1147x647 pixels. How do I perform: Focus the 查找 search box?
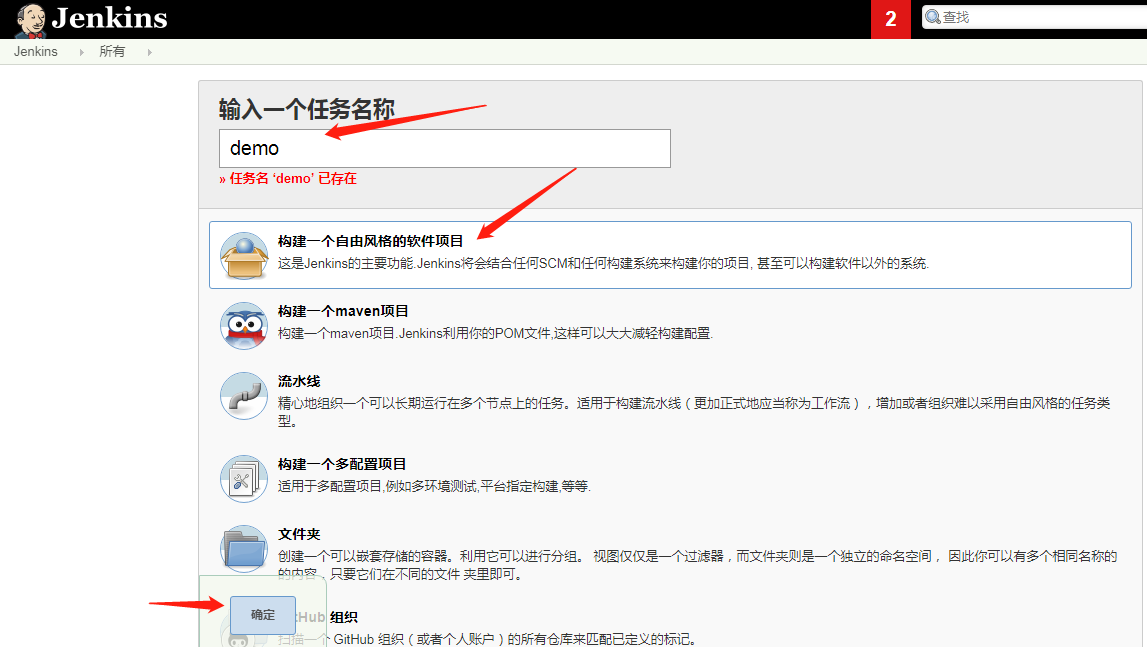click(x=1034, y=17)
